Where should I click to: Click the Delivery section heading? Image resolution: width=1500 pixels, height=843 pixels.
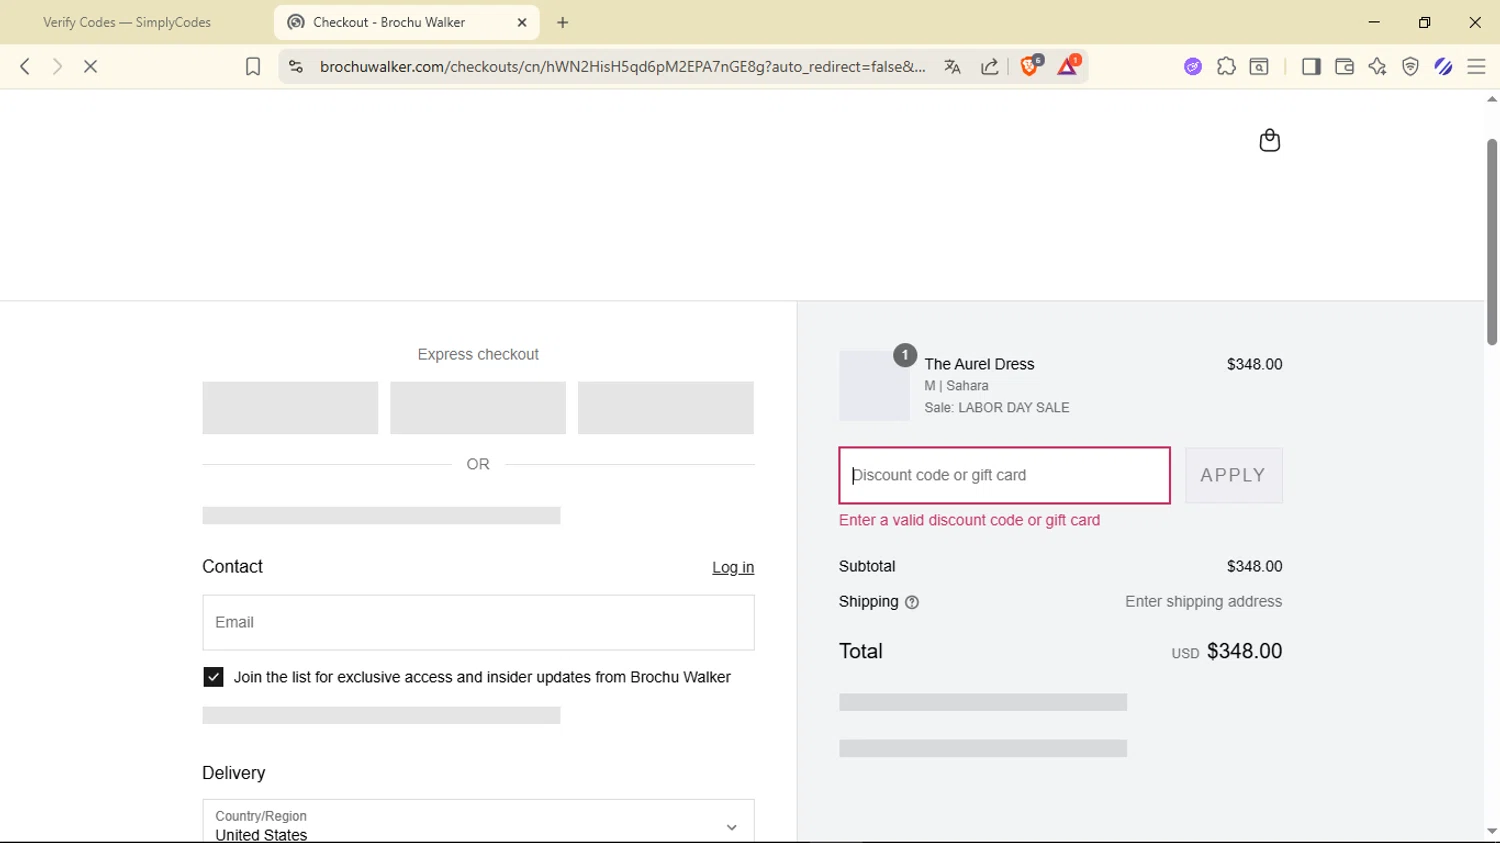(234, 773)
